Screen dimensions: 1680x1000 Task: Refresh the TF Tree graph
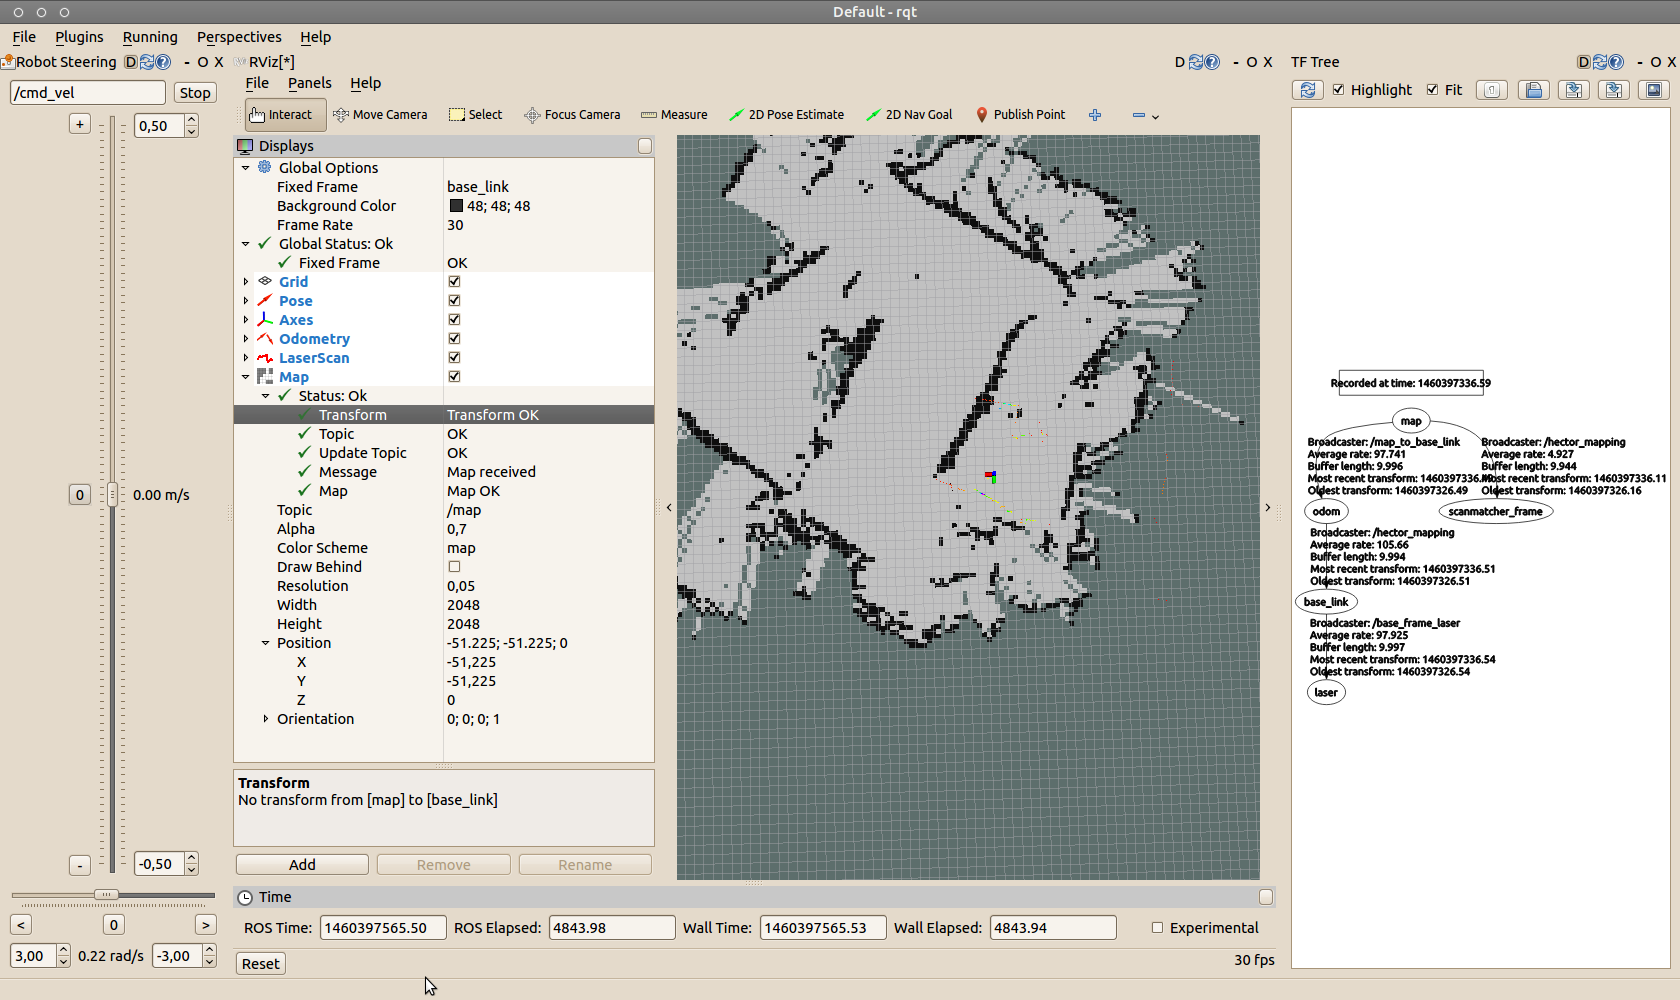click(1307, 90)
